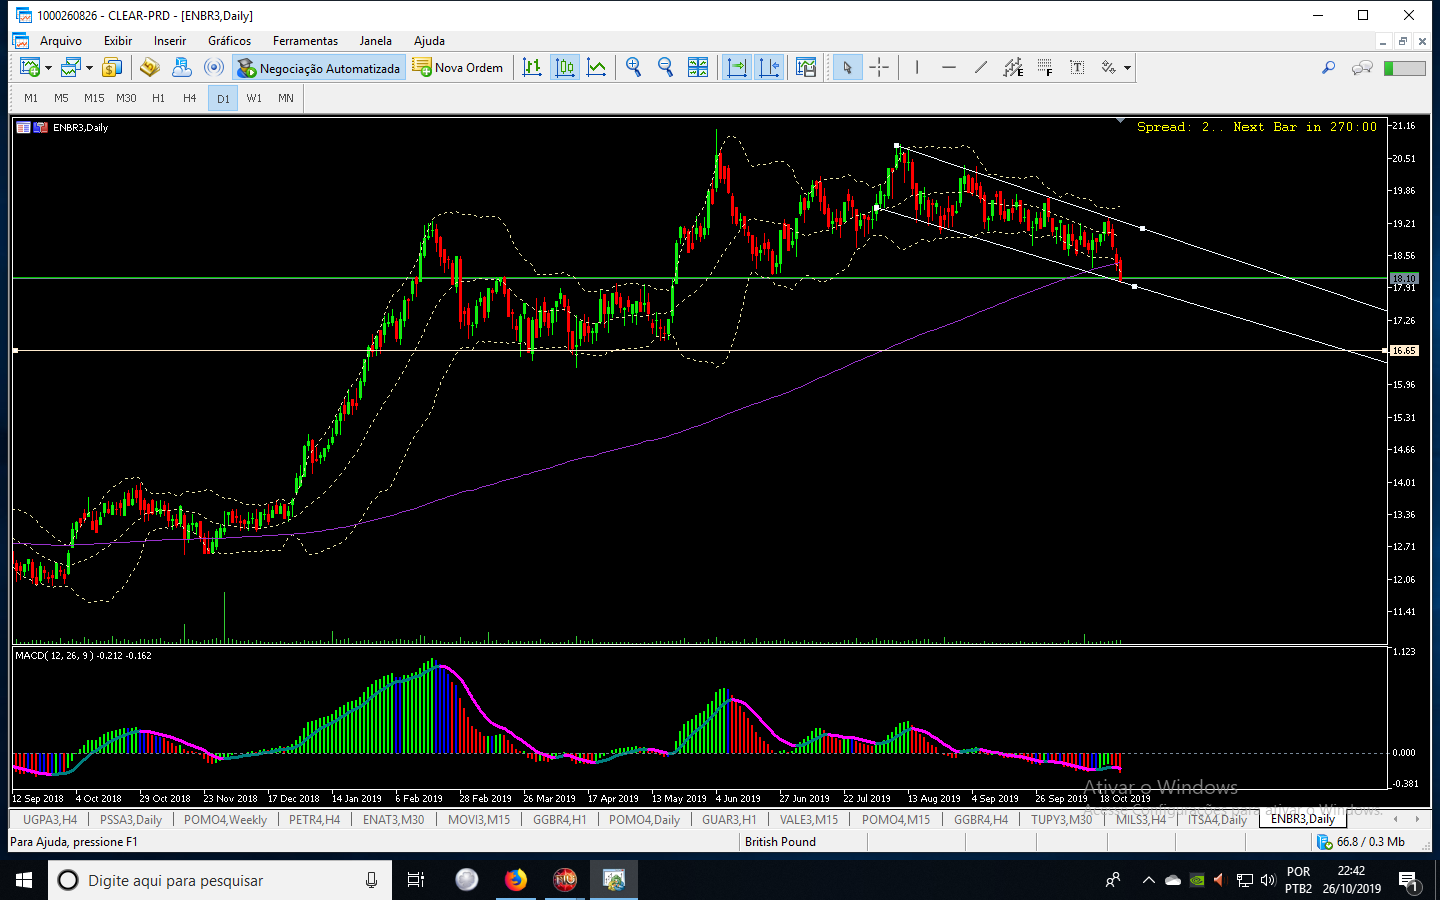Select the crosshair cursor tool

[x=879, y=67]
